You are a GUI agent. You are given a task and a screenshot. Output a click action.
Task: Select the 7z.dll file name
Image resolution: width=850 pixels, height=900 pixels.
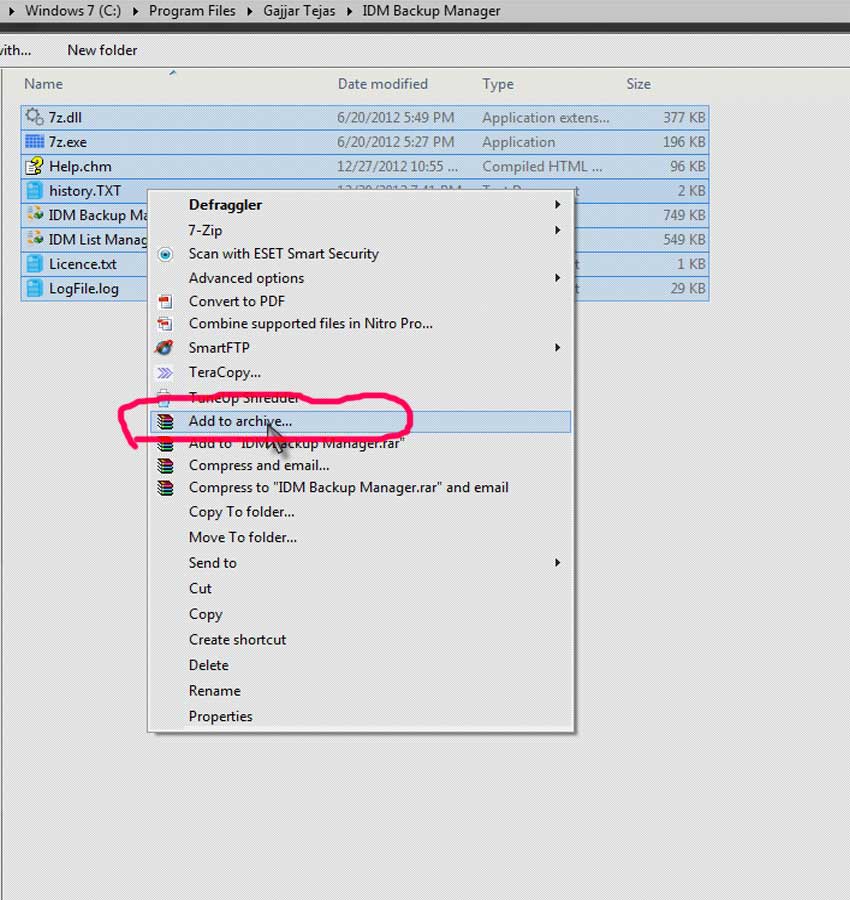(65, 117)
